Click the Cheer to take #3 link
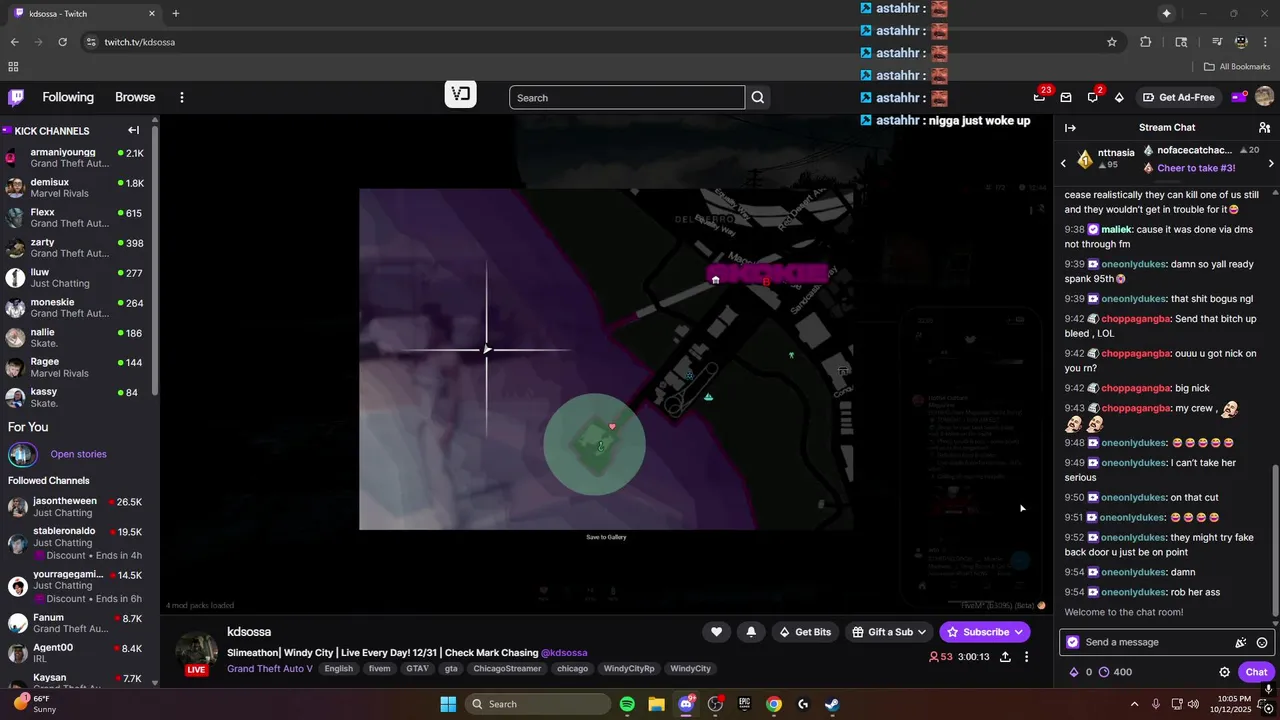Viewport: 1280px width, 720px height. click(x=1196, y=168)
